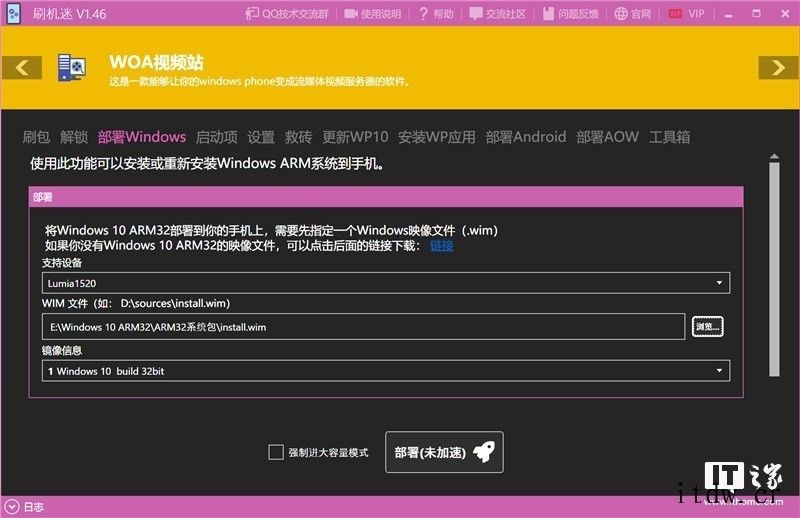800x518 pixels.
Task: Minimize the 刷机迷 window
Action: coord(729,14)
